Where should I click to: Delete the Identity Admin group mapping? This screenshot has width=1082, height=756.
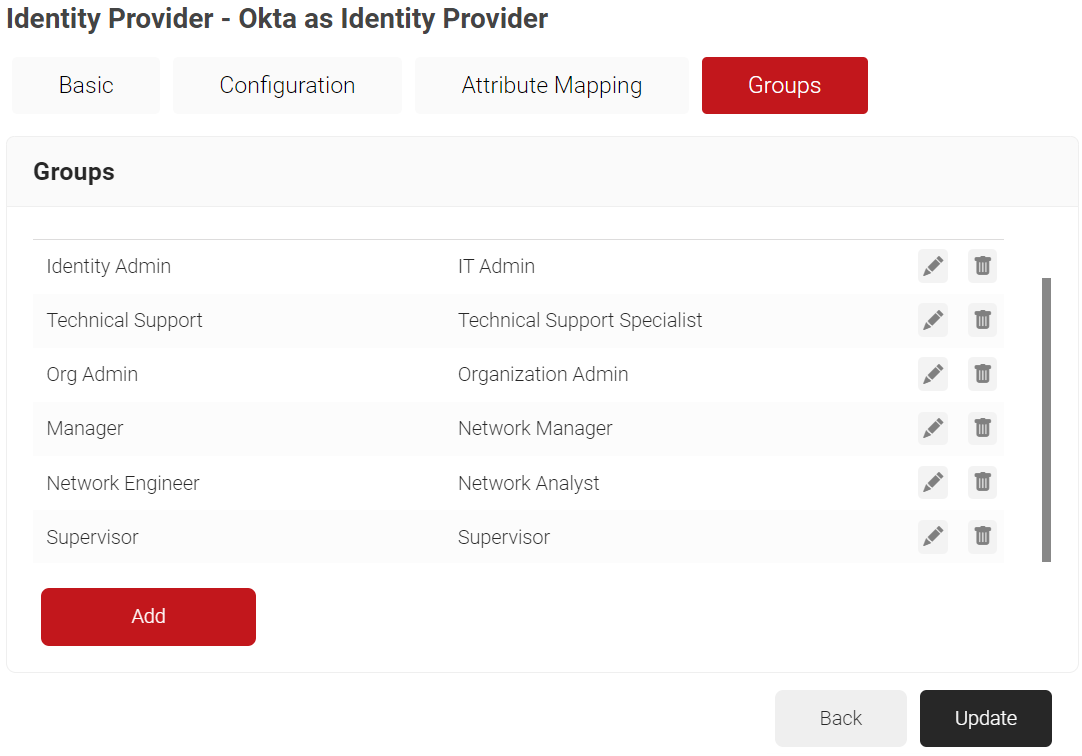click(x=982, y=266)
